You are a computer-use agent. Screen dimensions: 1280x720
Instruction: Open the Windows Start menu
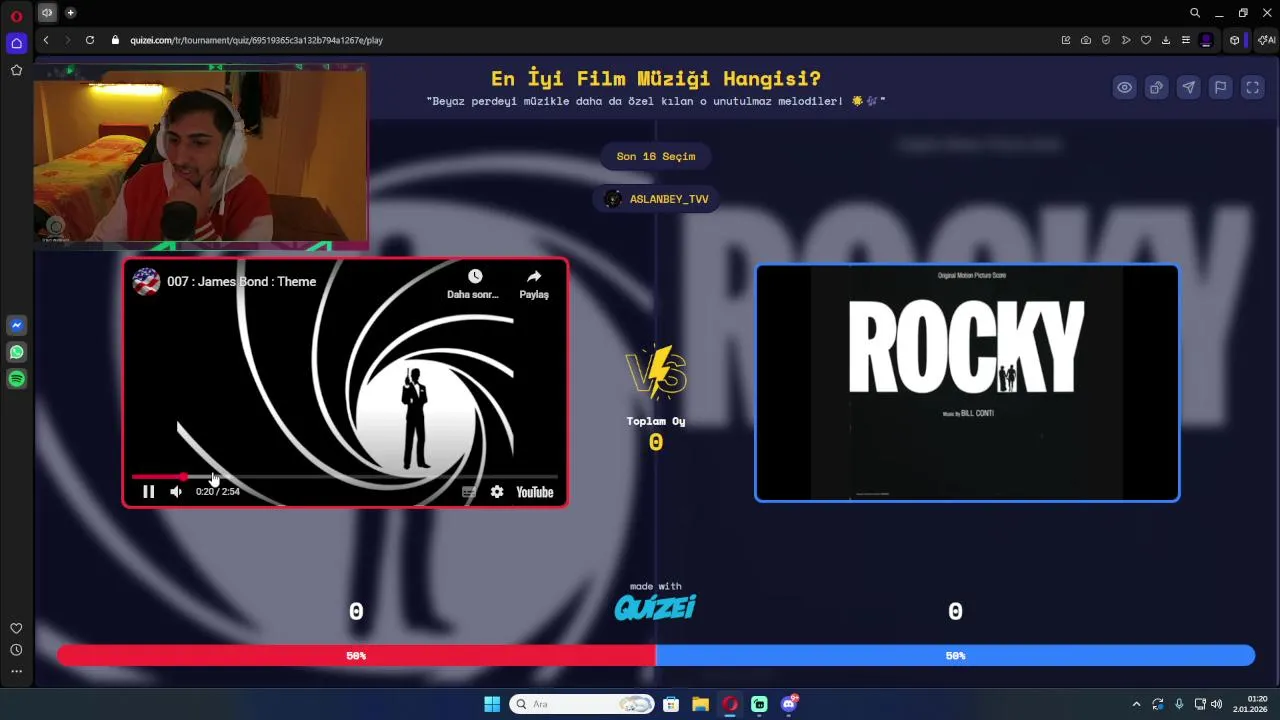coord(492,704)
